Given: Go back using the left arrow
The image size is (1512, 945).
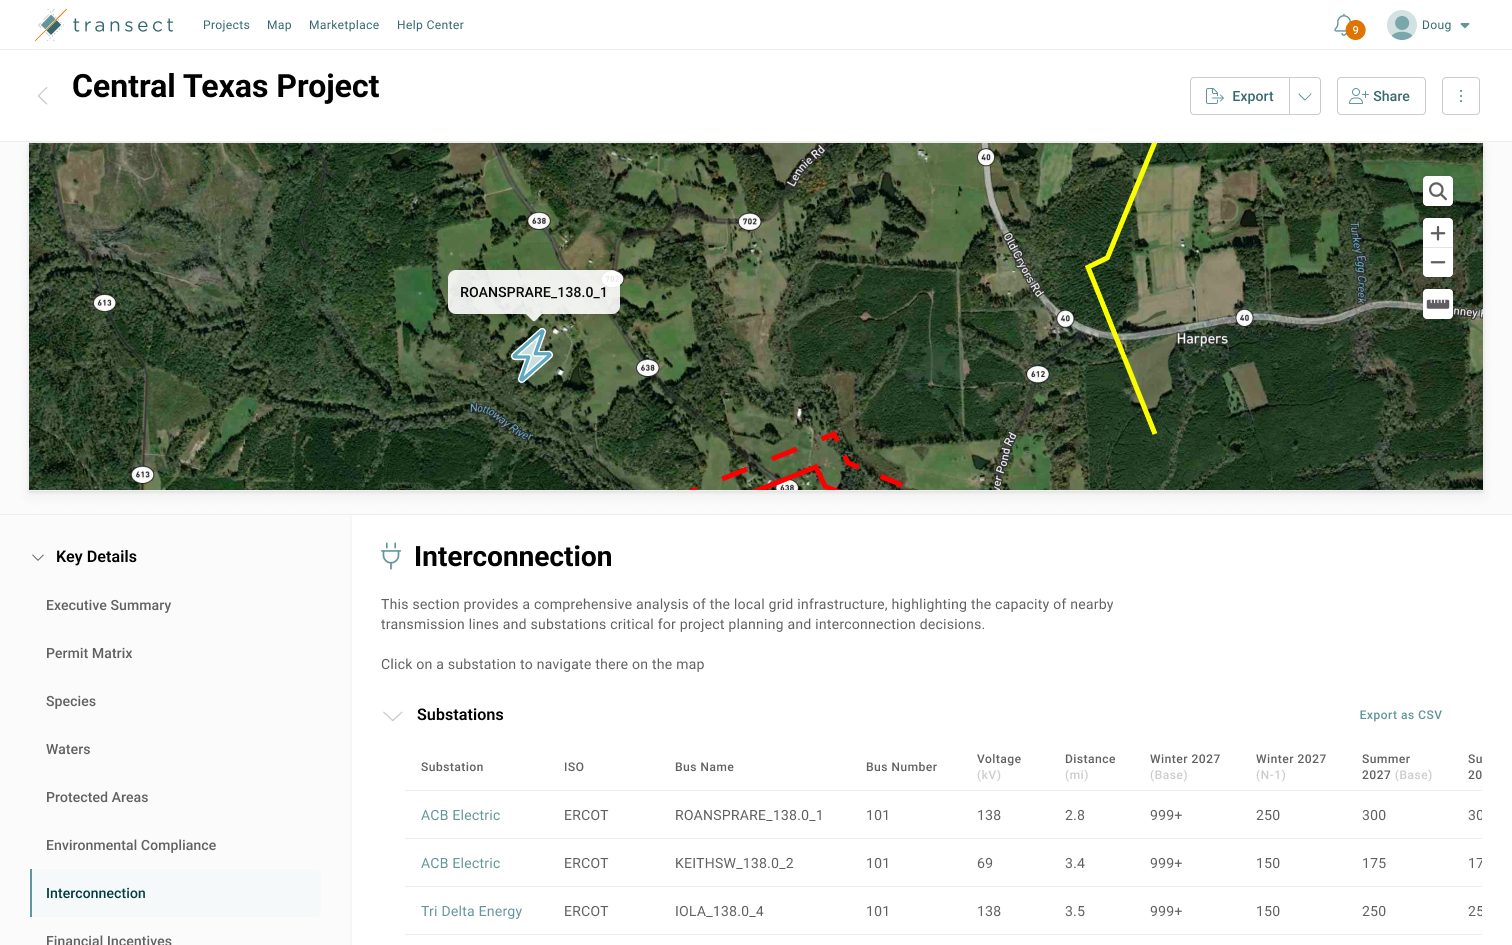Looking at the screenshot, I should (43, 96).
